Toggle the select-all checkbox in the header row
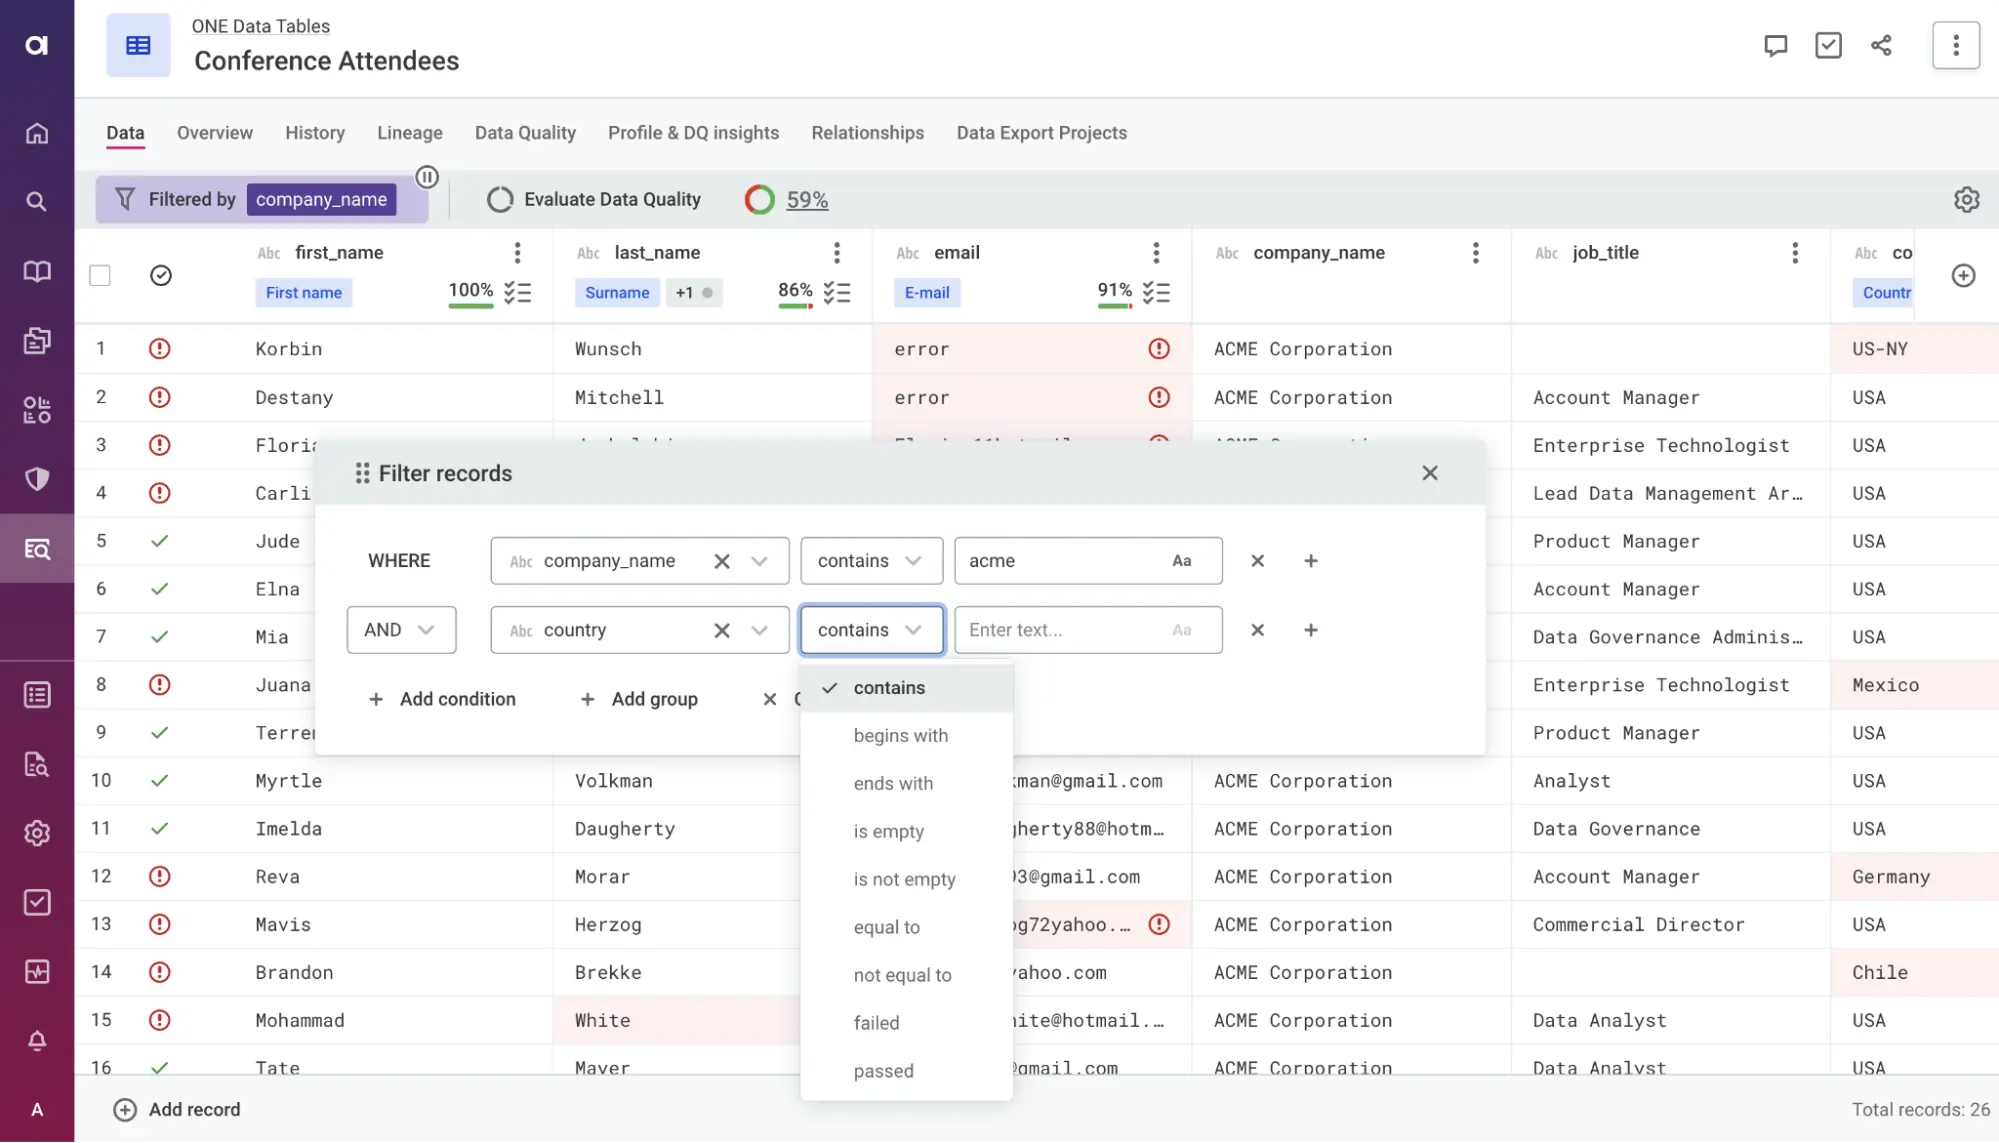The height and width of the screenshot is (1143, 1999). point(100,275)
